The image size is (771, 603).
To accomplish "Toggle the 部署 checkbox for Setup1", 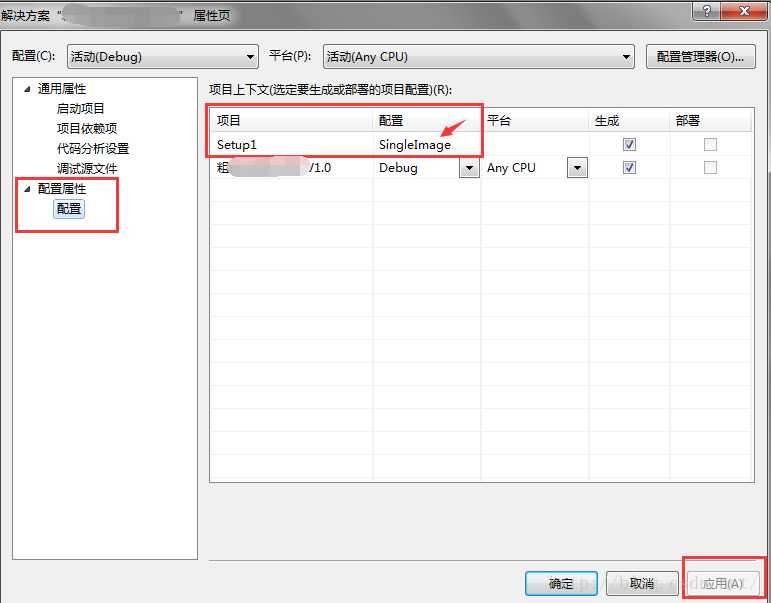I will click(710, 144).
